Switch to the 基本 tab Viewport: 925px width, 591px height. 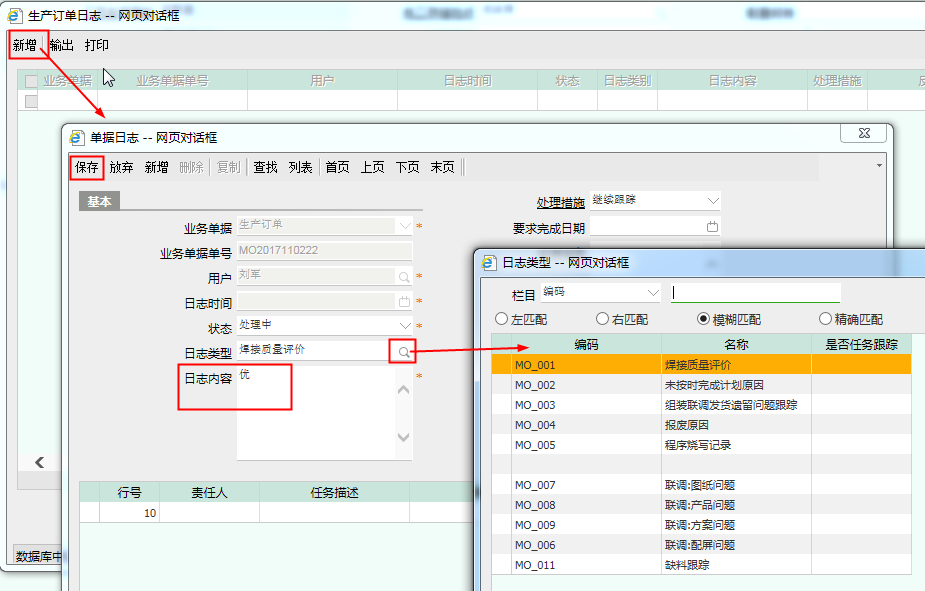[x=100, y=202]
